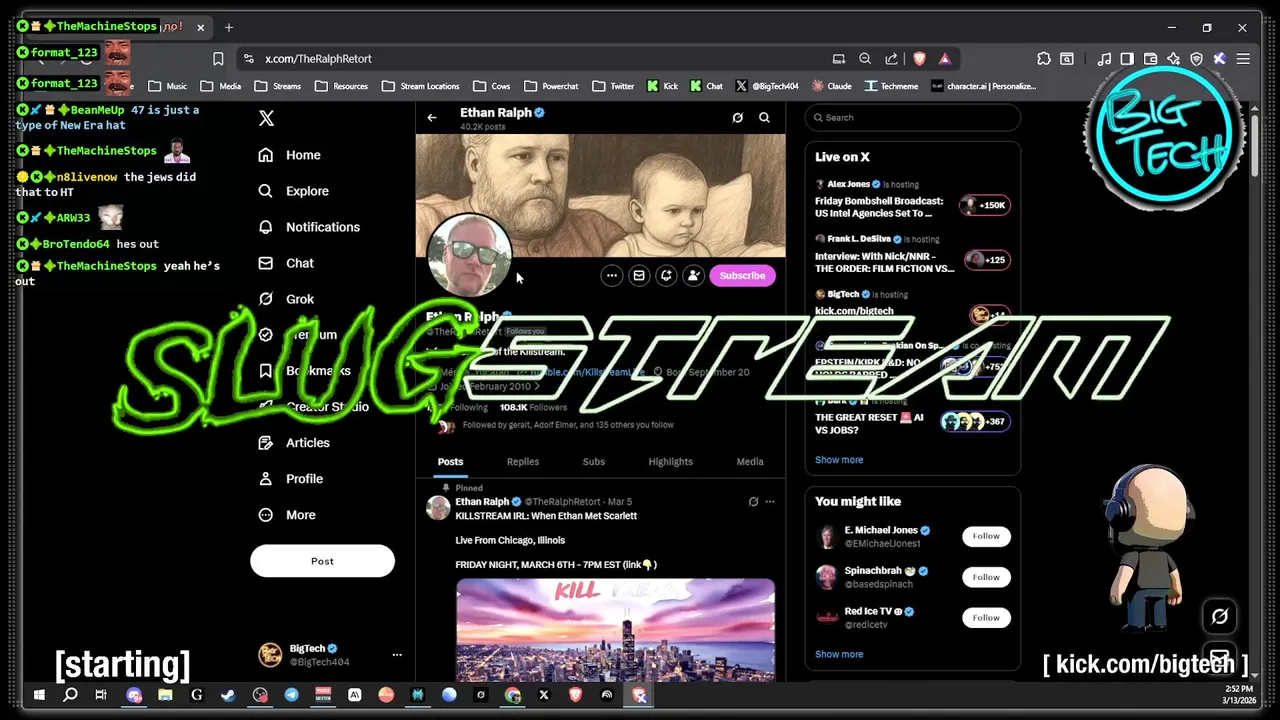Click the Brave Rewards triangle icon
The image size is (1280, 720).
[944, 59]
